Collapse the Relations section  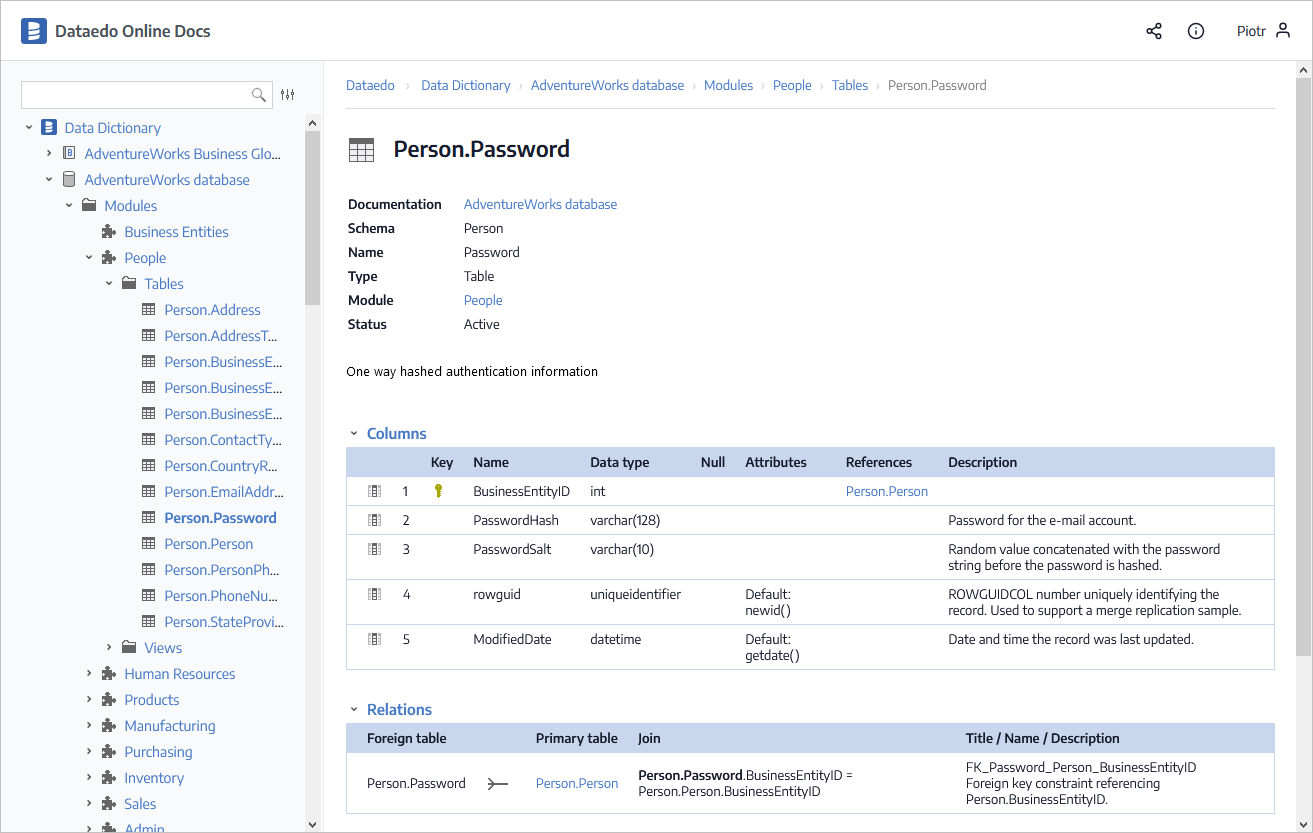coord(353,710)
